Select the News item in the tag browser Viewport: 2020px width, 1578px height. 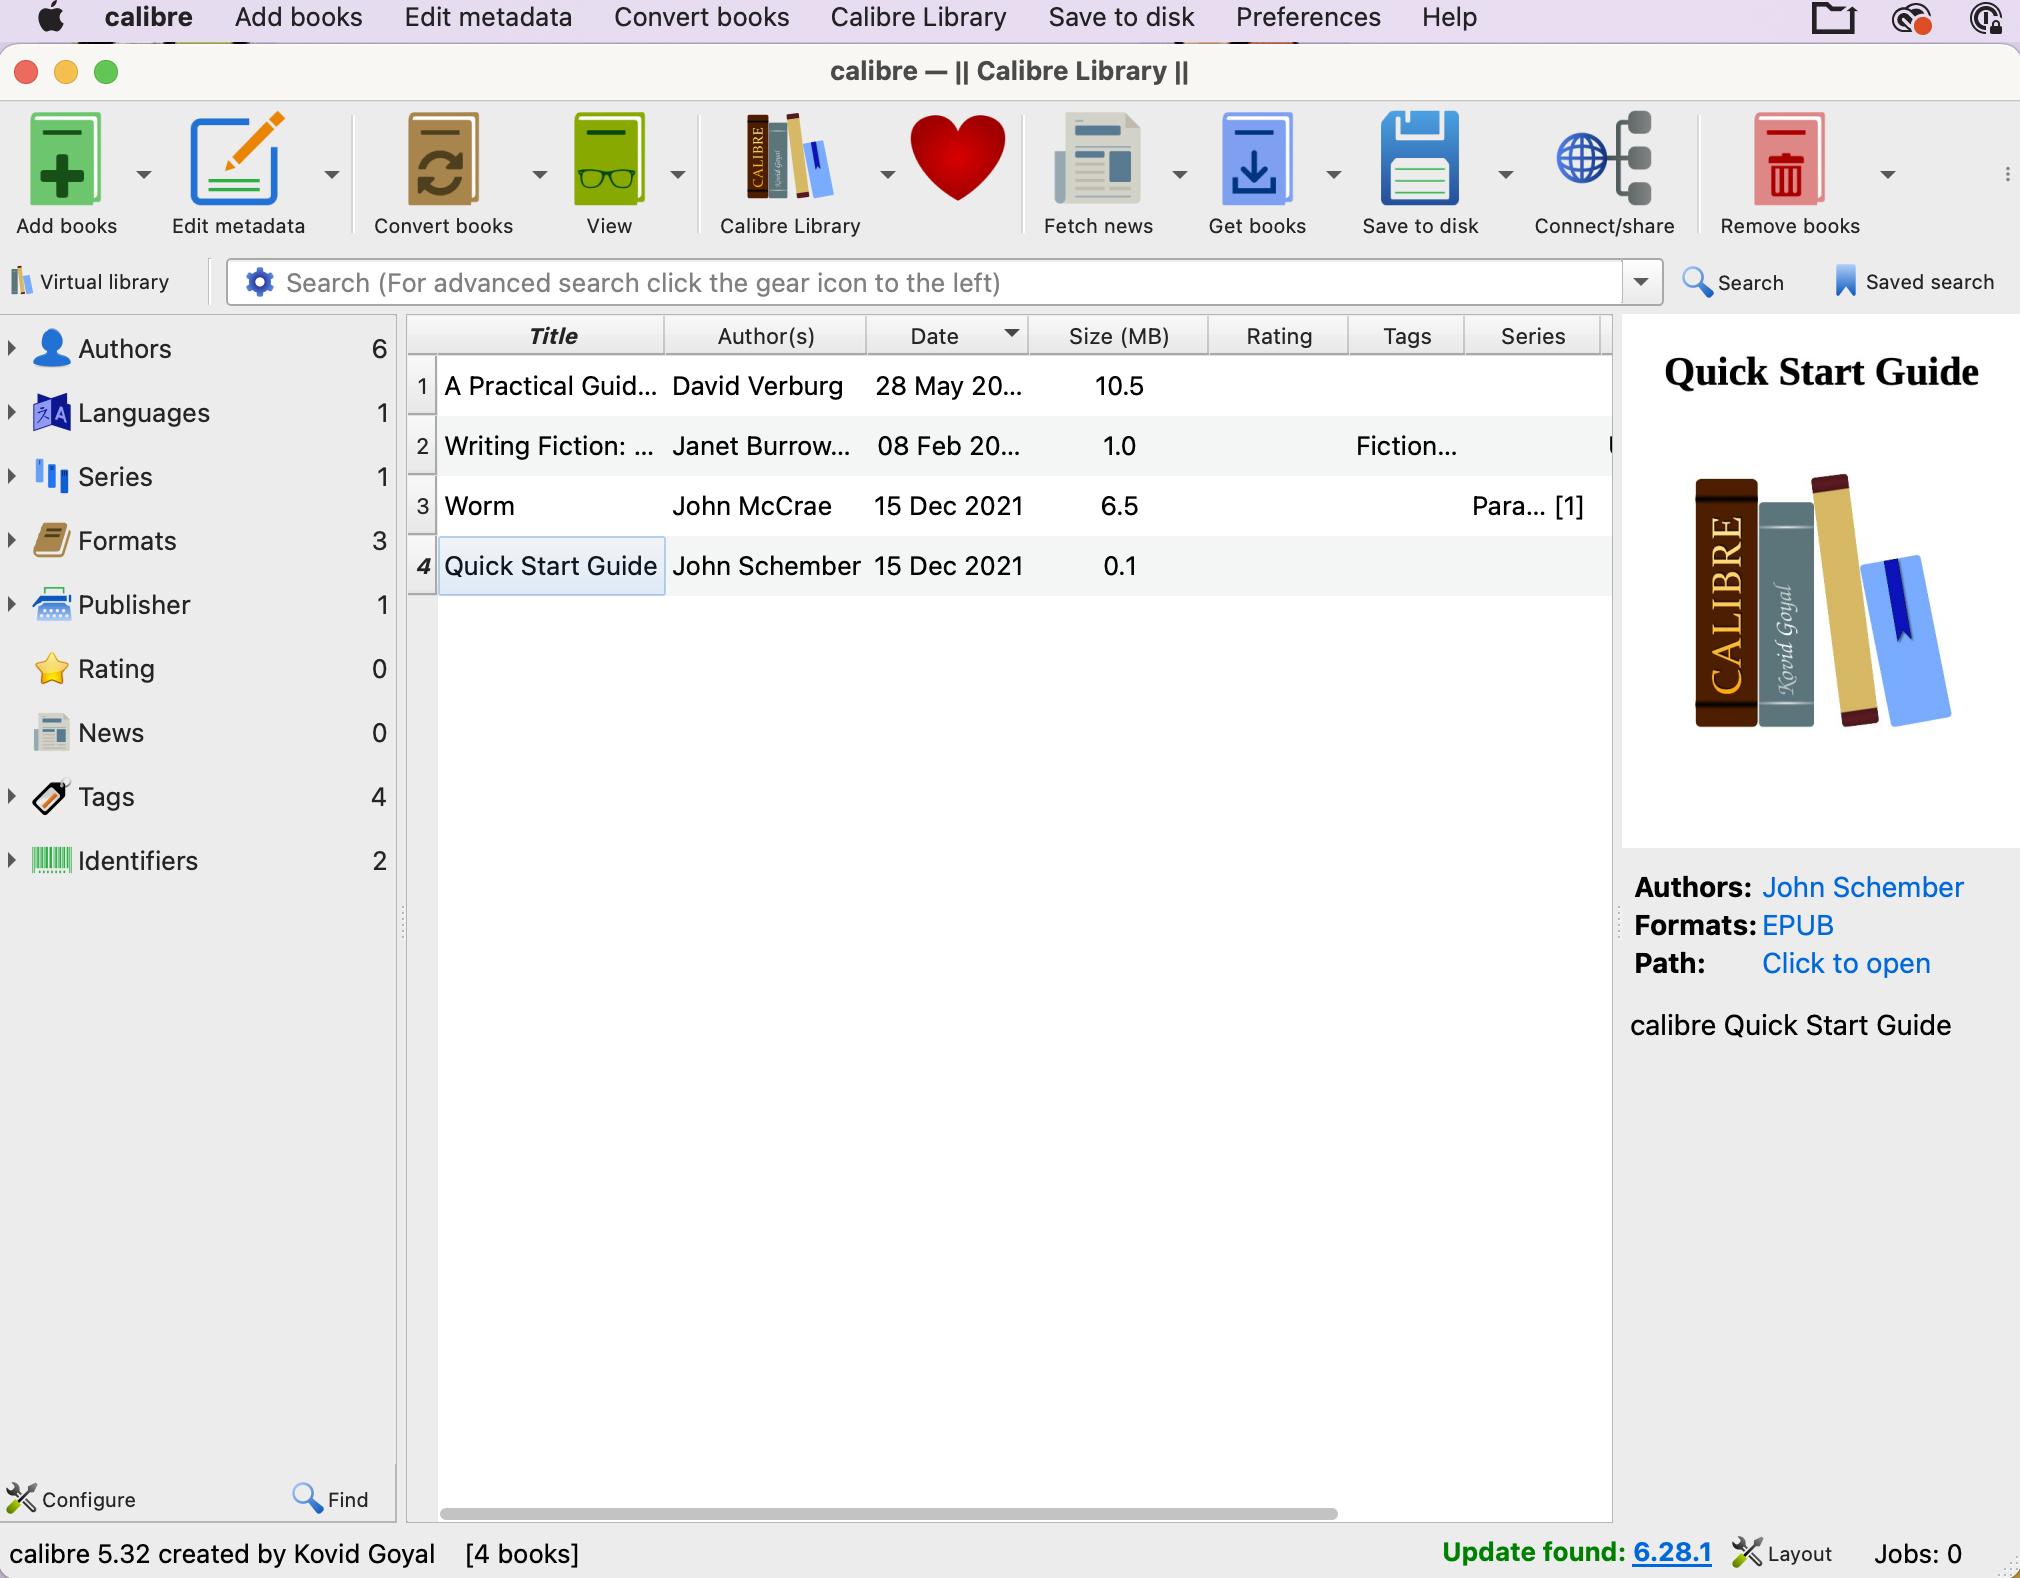197,732
